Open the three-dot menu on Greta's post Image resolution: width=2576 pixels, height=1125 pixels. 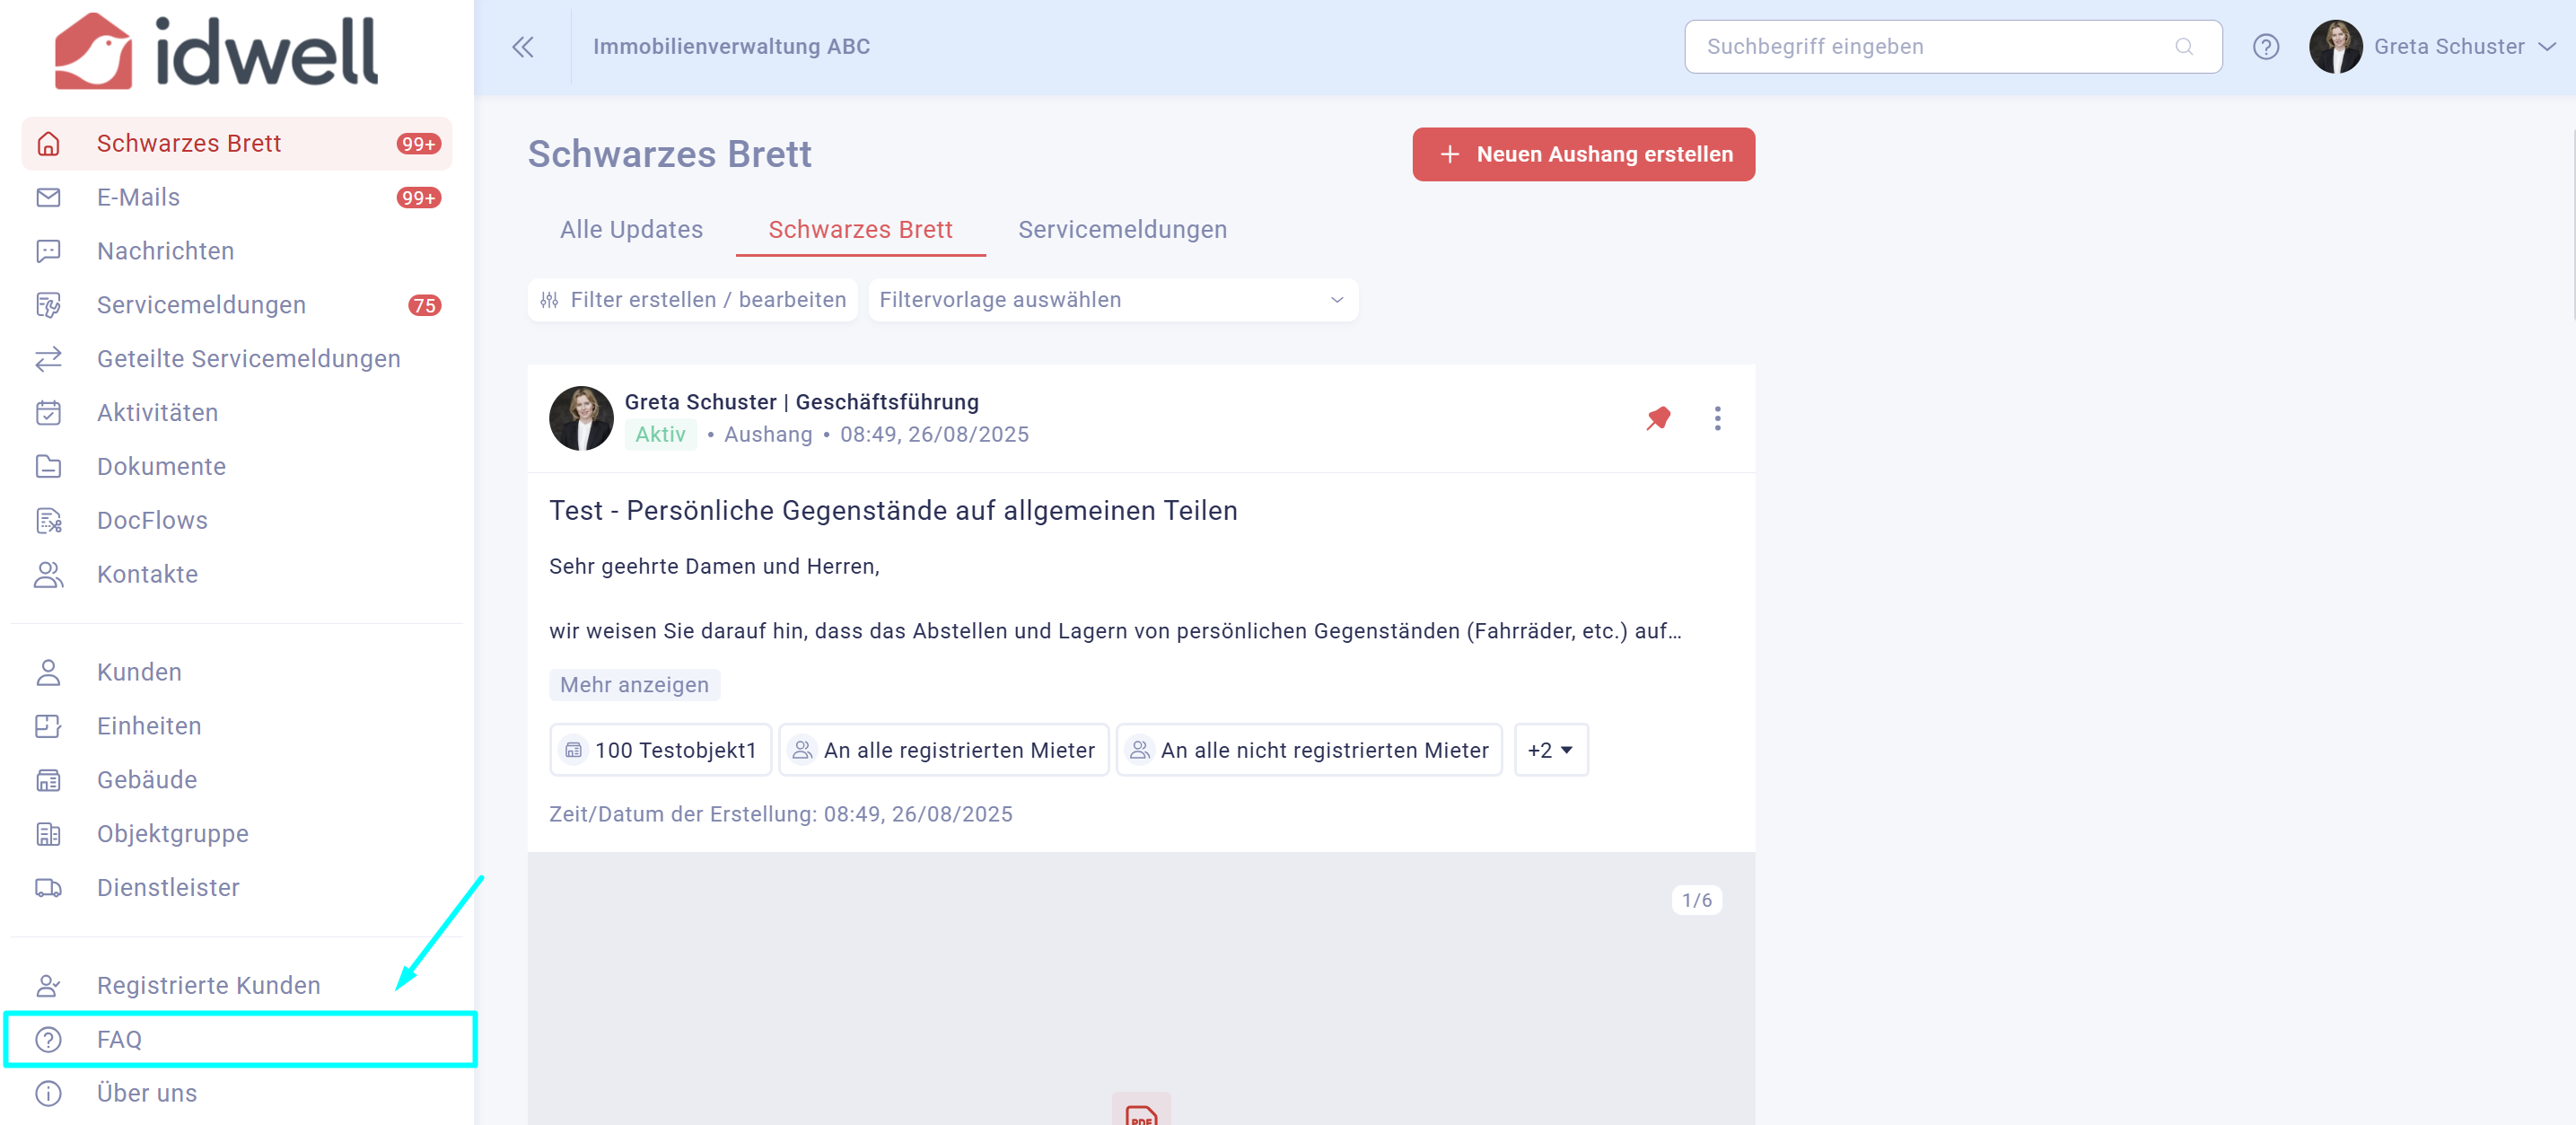[x=1717, y=418]
